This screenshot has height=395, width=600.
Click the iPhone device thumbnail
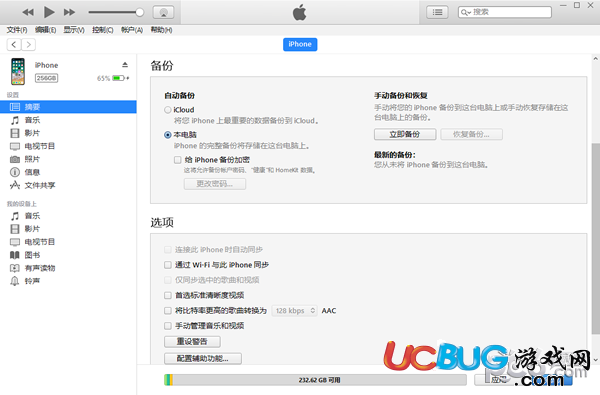pos(18,71)
